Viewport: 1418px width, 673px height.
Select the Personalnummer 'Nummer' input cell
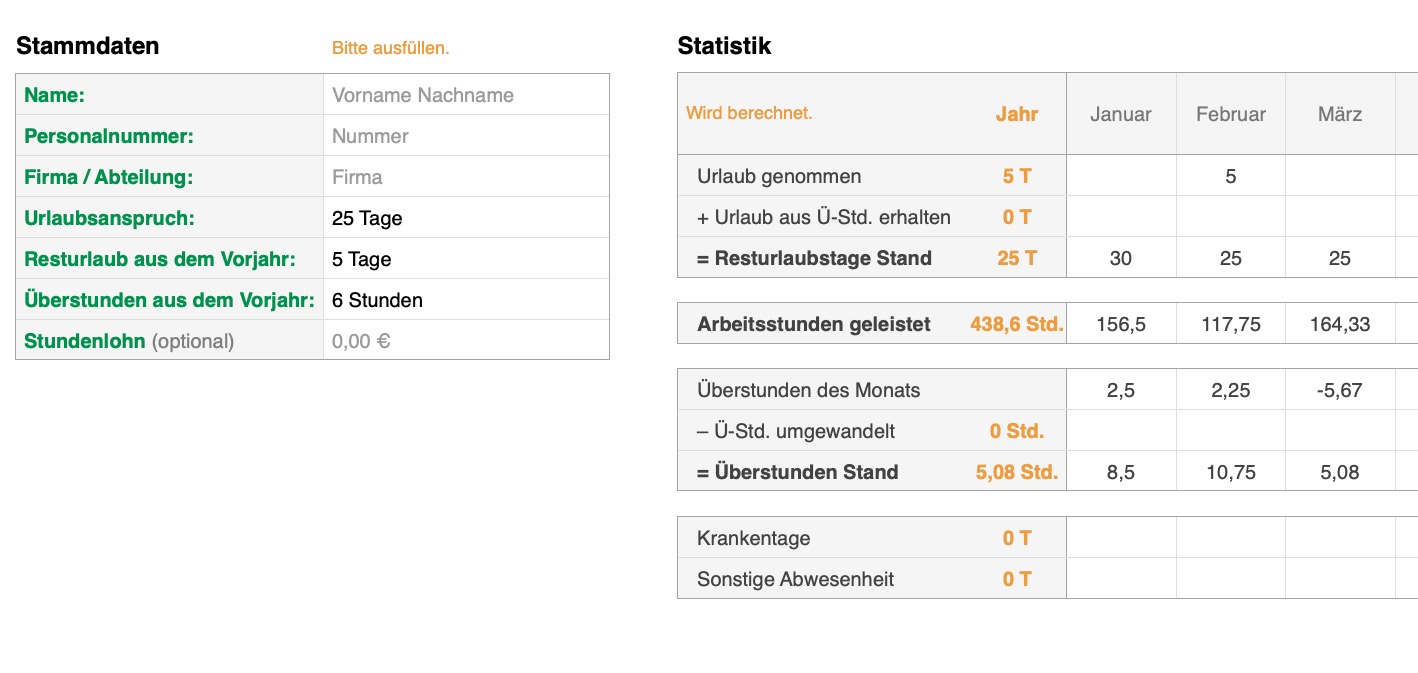click(x=466, y=136)
